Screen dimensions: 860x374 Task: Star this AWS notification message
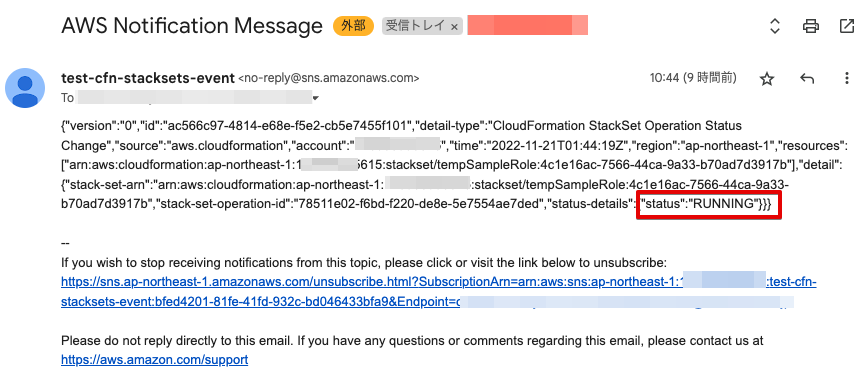point(767,79)
